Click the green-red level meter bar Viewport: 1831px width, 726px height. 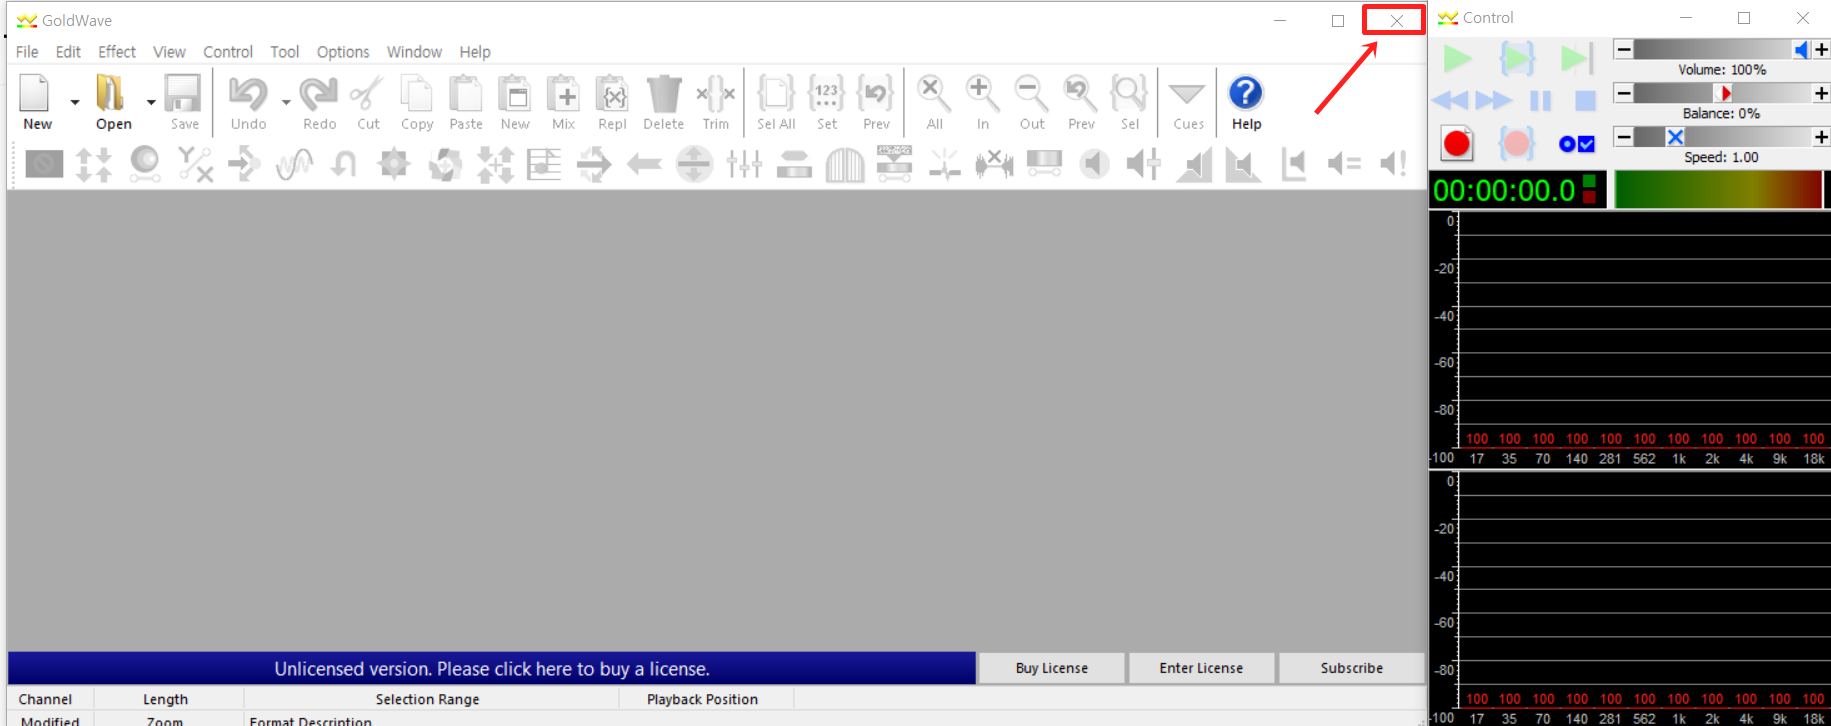click(1718, 190)
